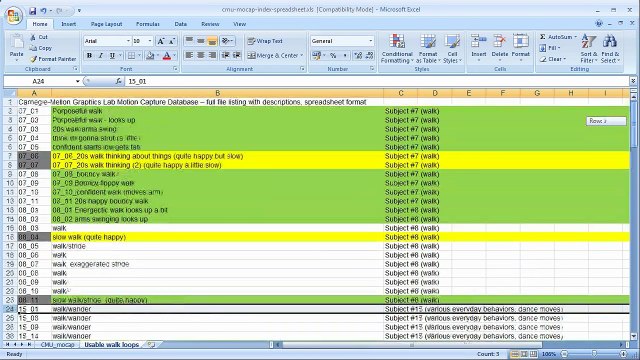Open the Excel Help icon

pyautogui.click(x=598, y=24)
